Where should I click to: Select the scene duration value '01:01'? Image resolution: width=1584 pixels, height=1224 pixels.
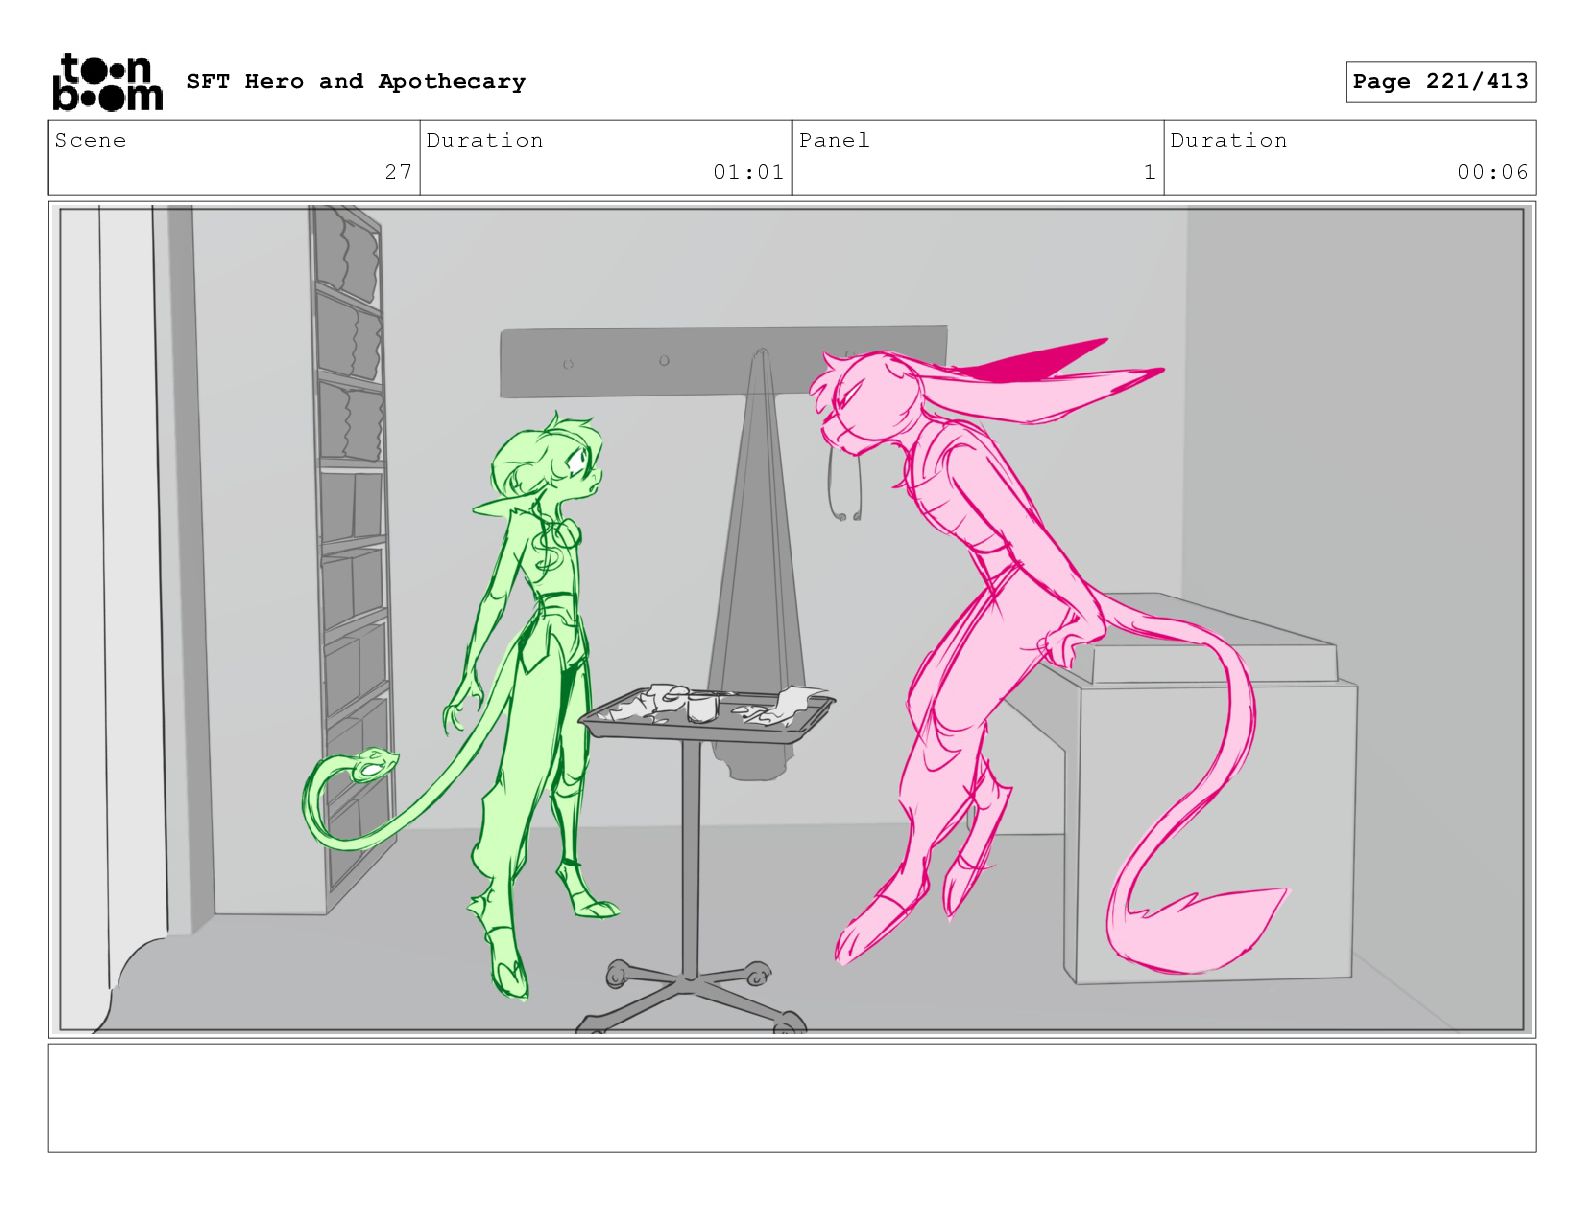coord(748,172)
